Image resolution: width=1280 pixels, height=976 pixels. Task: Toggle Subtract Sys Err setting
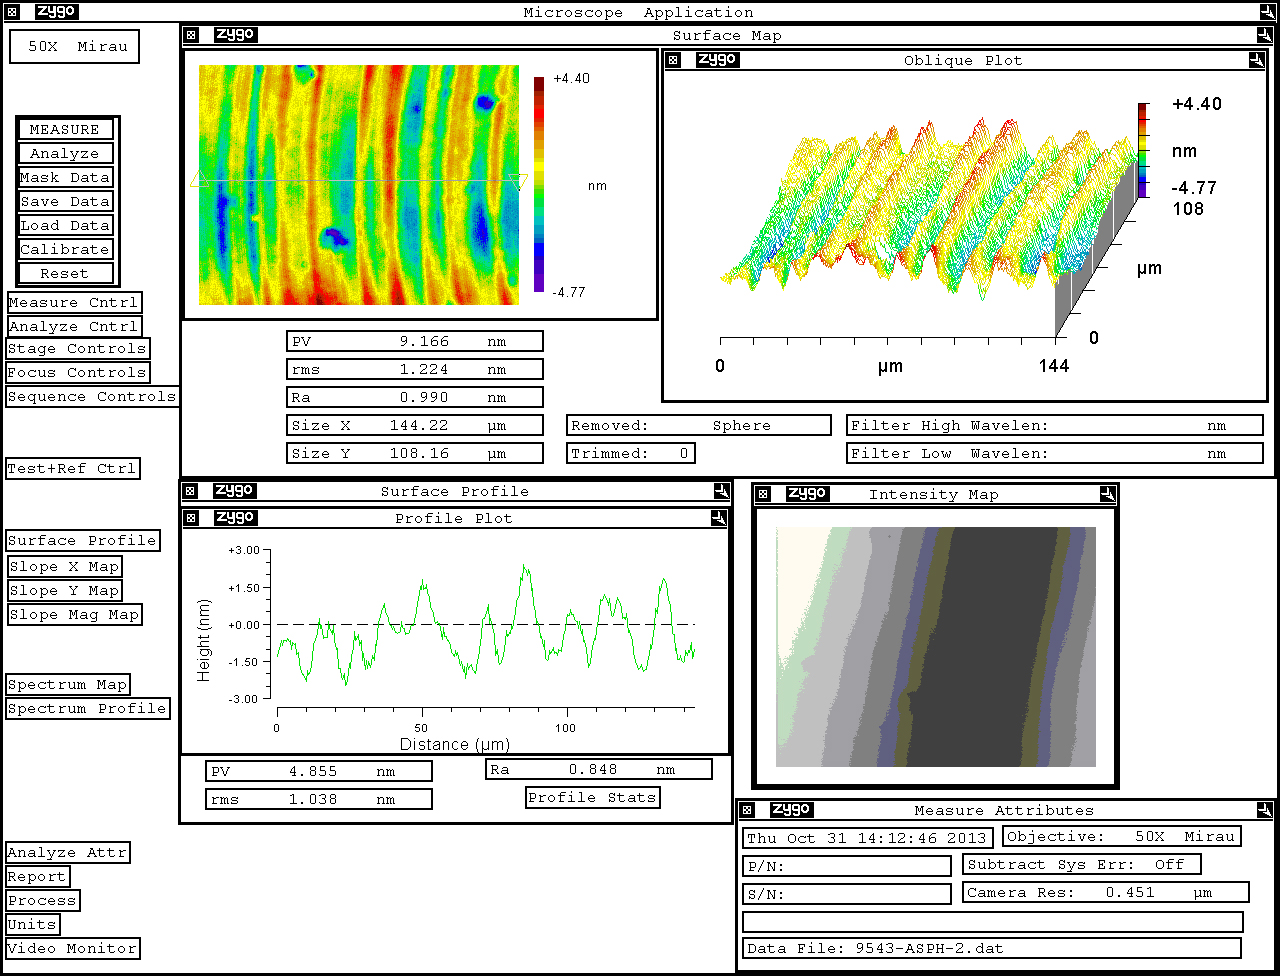point(1082,864)
